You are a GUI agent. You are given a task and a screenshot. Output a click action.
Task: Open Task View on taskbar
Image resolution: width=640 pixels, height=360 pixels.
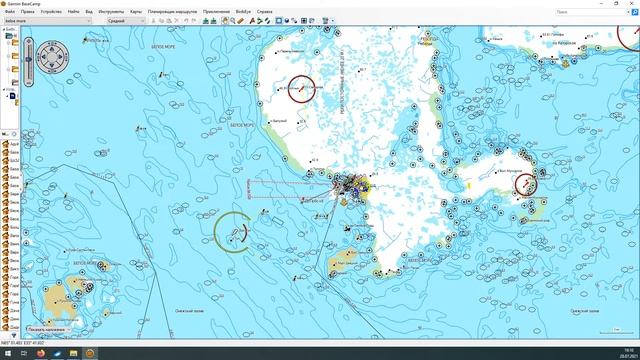point(24,353)
